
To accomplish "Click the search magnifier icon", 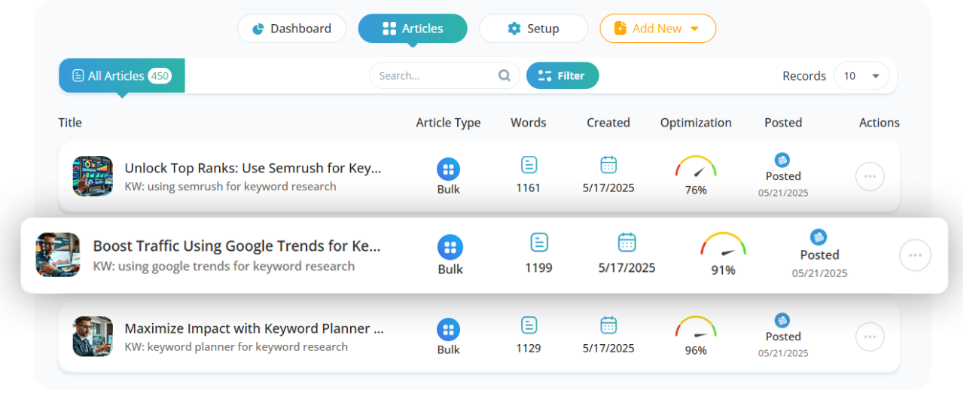I will point(504,76).
